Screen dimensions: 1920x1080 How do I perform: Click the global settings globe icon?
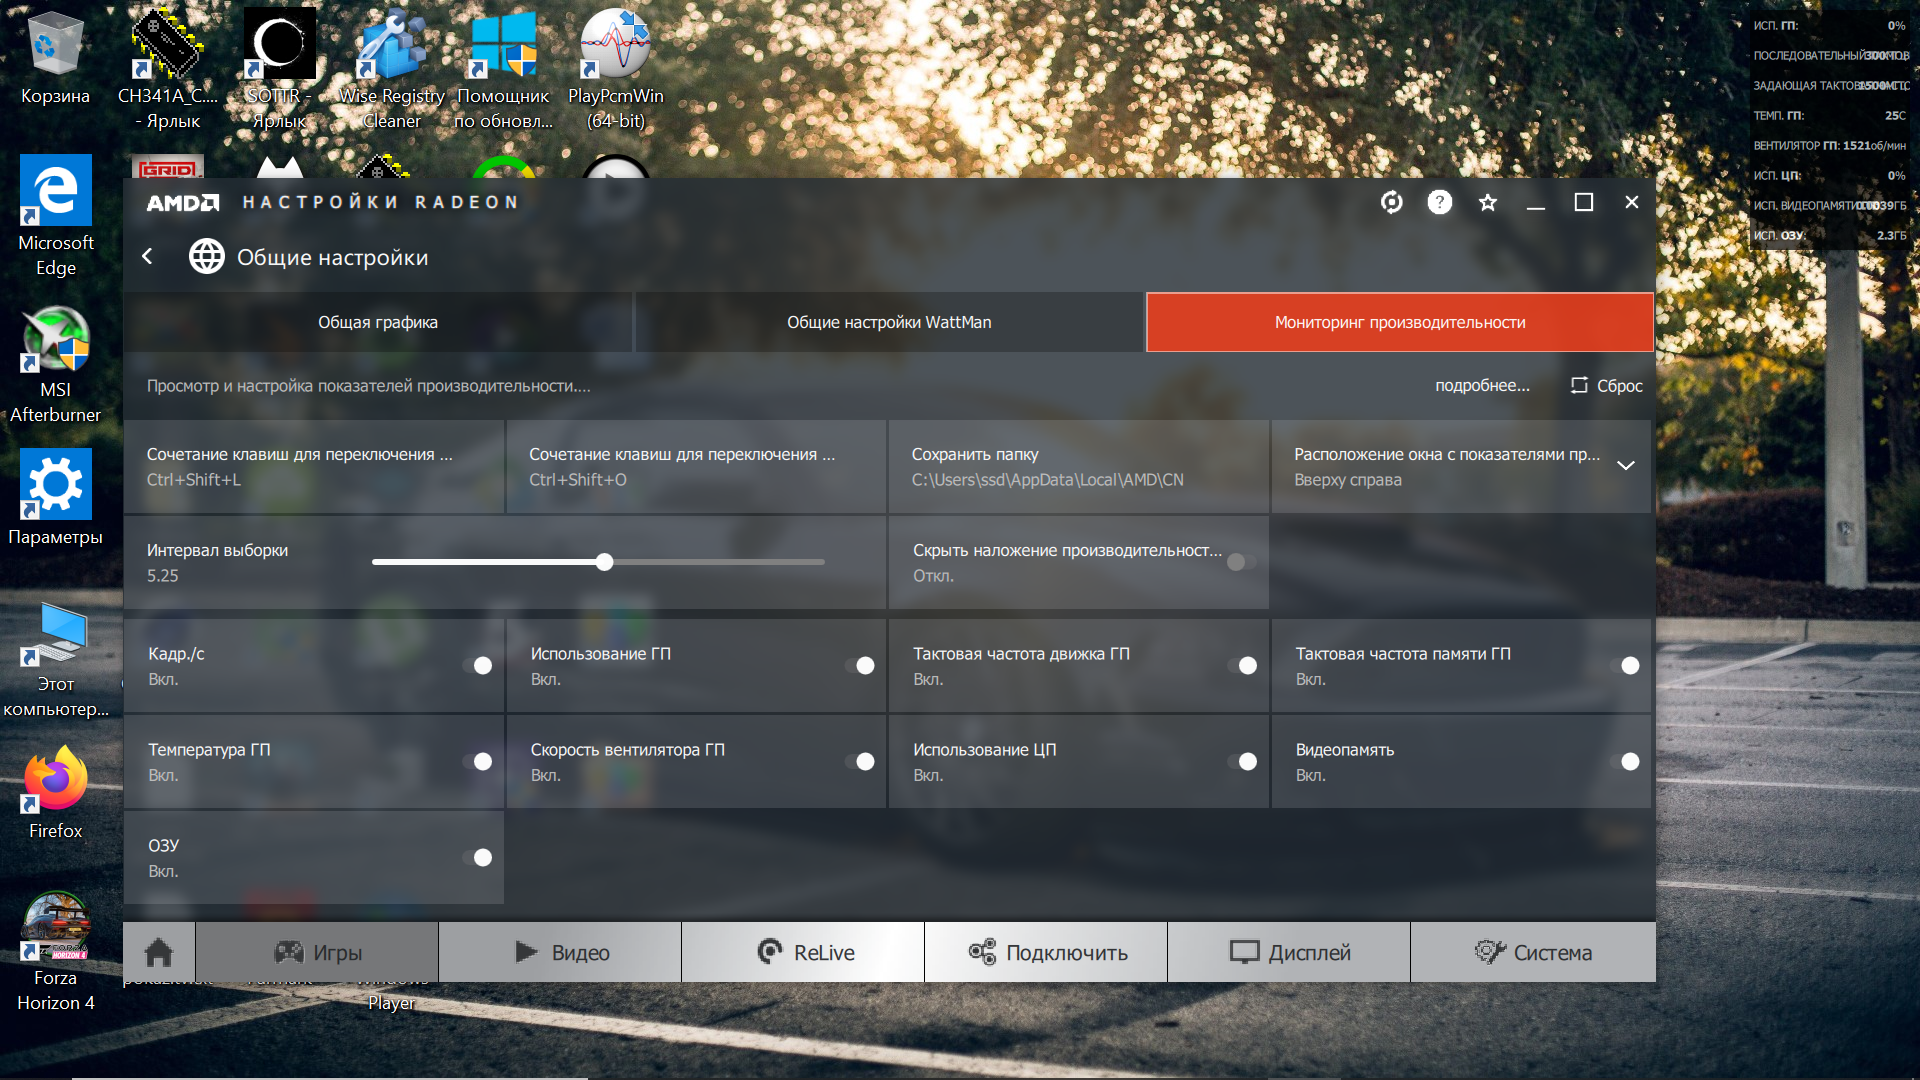click(207, 257)
